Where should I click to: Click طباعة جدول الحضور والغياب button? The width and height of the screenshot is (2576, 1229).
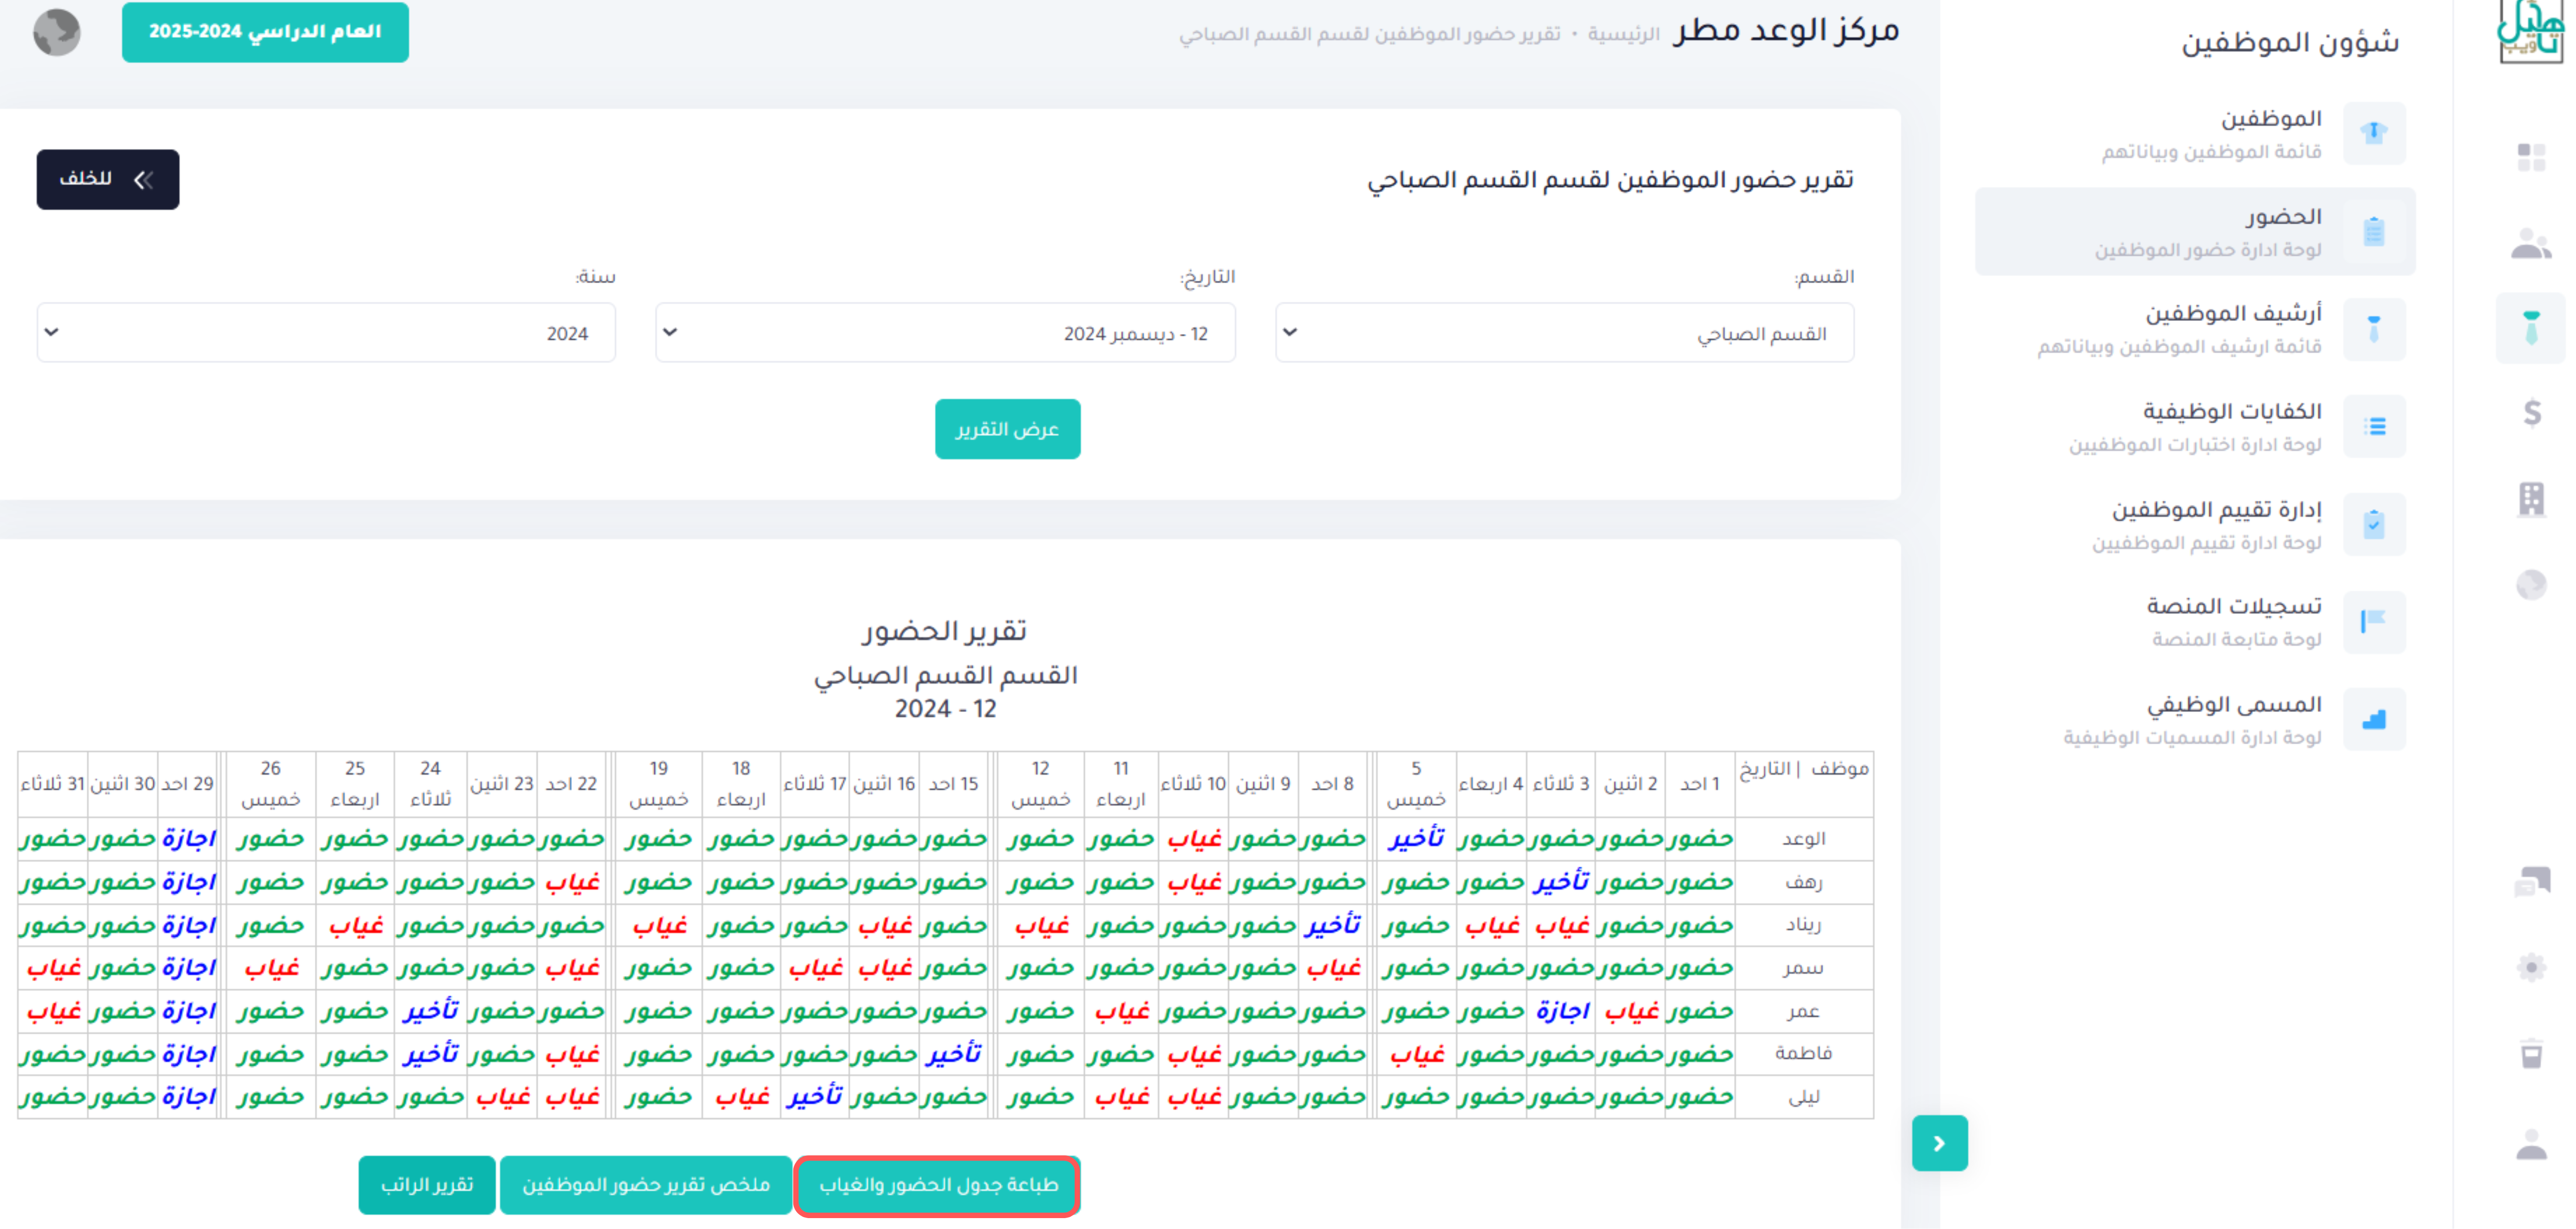click(x=938, y=1185)
